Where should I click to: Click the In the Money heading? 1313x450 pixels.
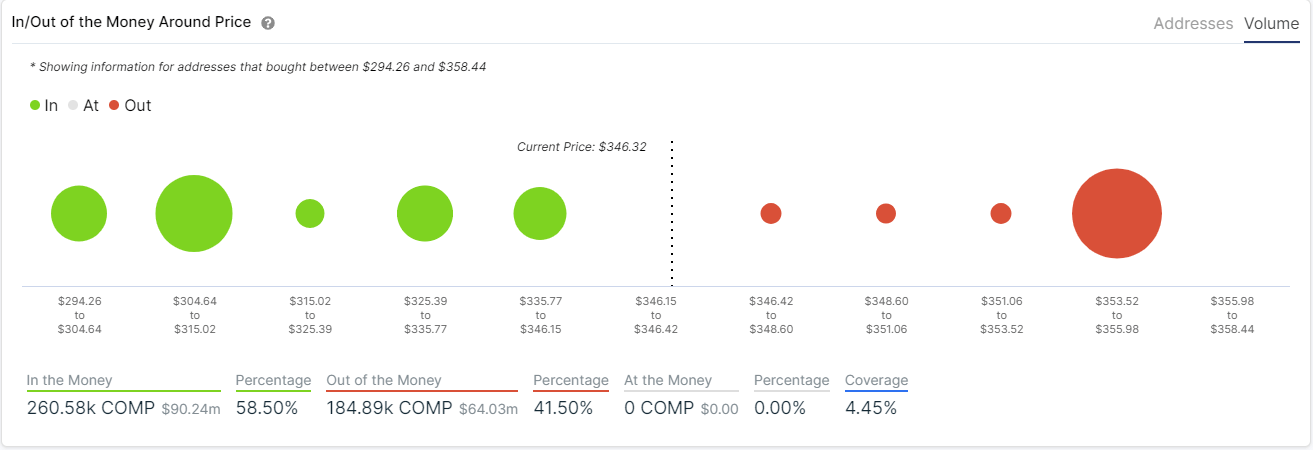pyautogui.click(x=70, y=380)
